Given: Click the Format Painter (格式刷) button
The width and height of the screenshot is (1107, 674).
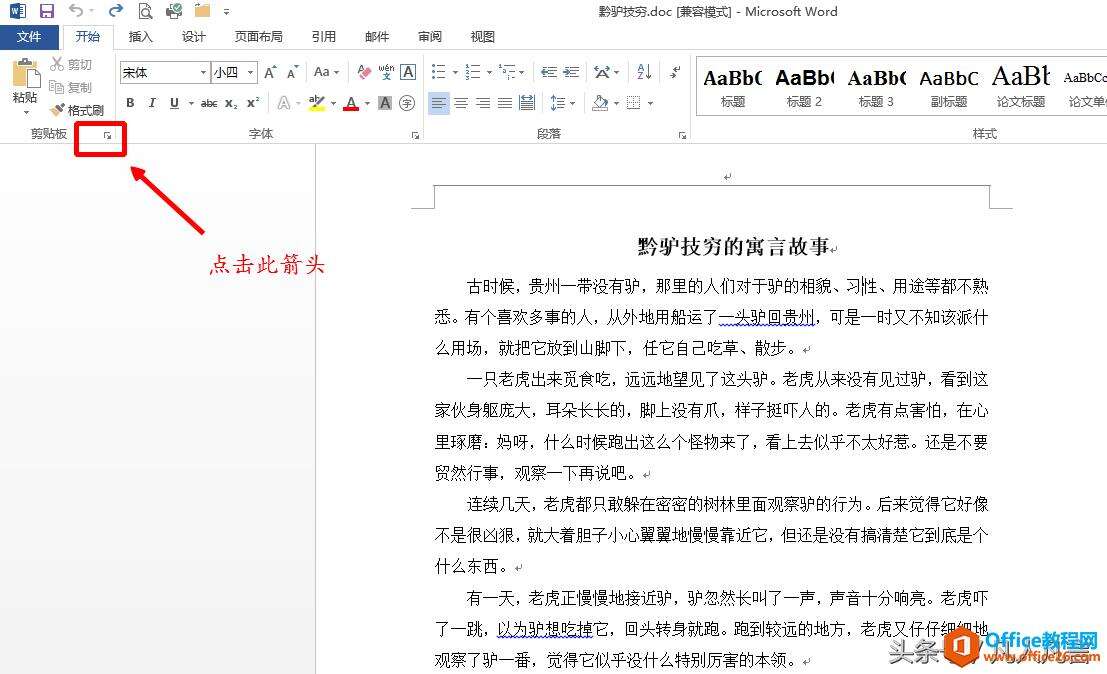Looking at the screenshot, I should (77, 110).
